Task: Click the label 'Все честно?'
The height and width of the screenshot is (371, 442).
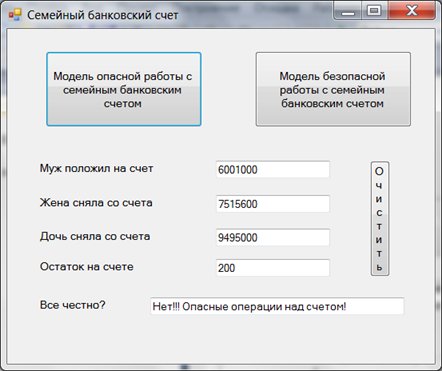Action: click(x=72, y=305)
